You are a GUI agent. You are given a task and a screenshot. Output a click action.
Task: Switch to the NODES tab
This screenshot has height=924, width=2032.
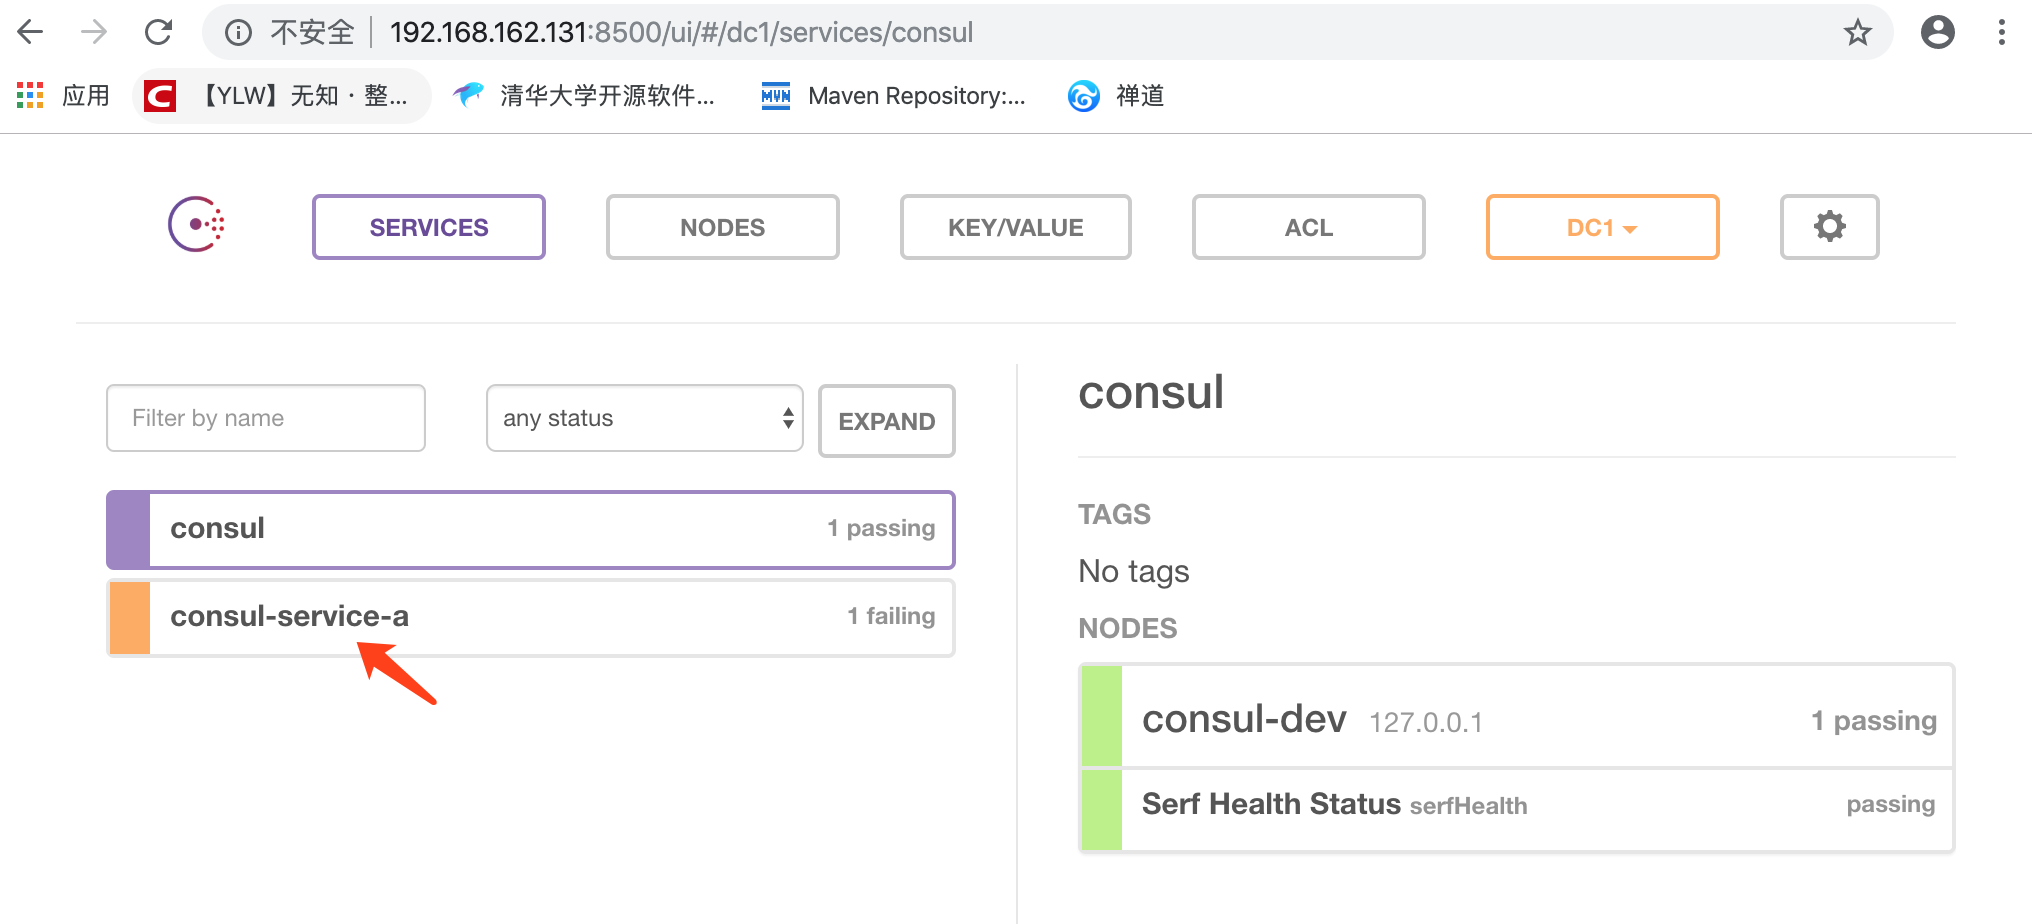coord(722,227)
